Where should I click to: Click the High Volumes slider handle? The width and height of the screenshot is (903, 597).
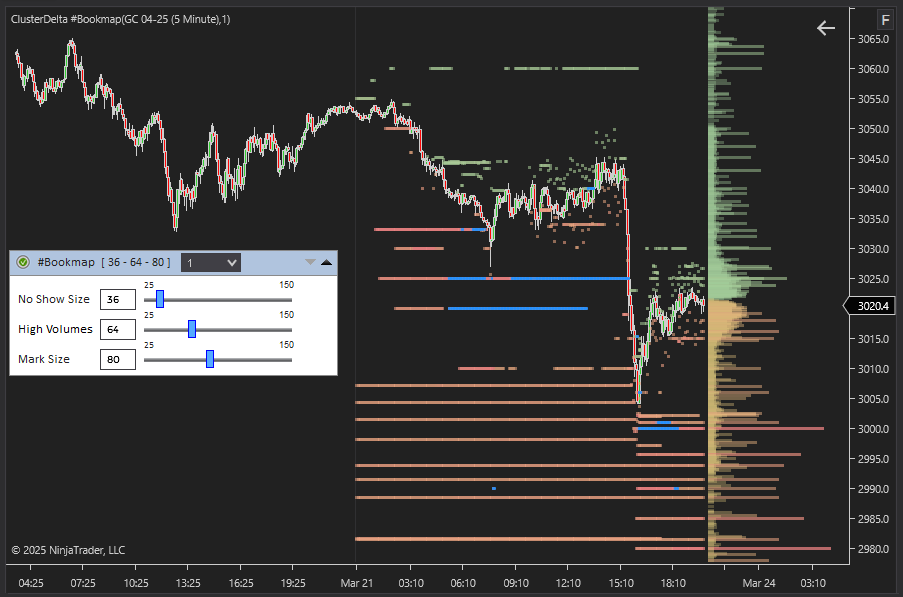pos(192,329)
